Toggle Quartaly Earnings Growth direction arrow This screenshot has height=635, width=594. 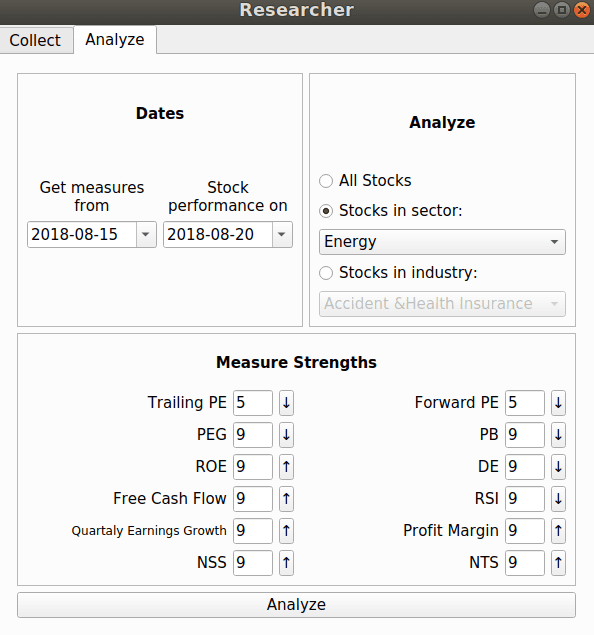point(286,531)
